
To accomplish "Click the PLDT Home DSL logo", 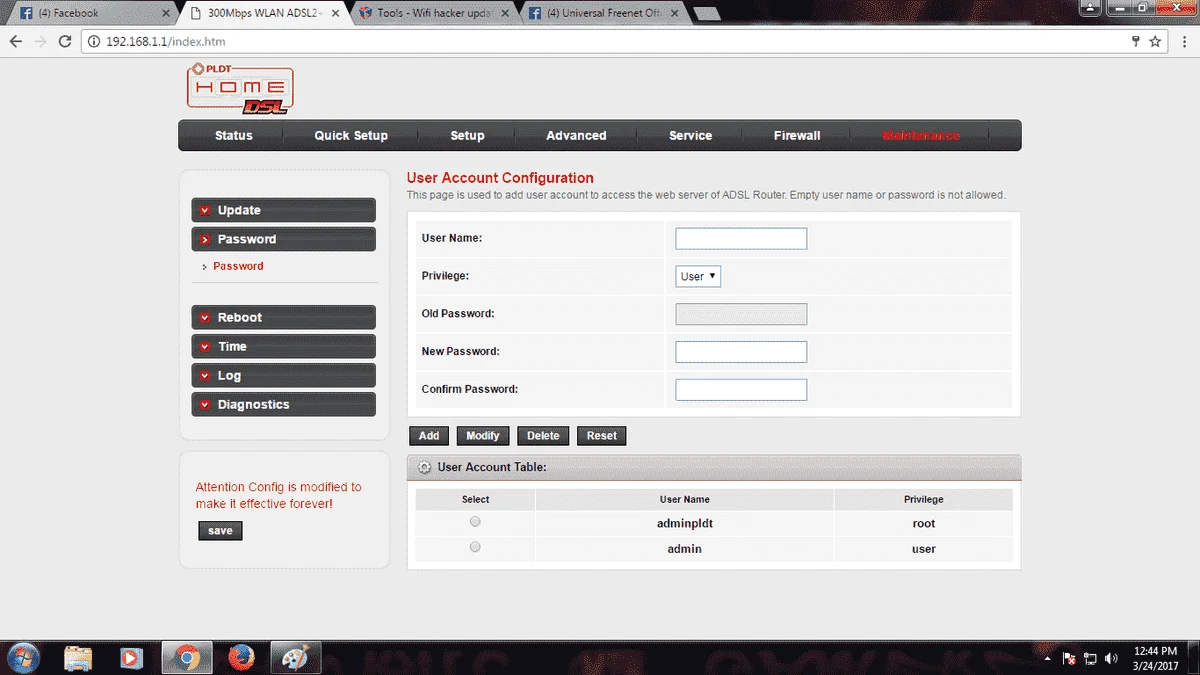I will (240, 88).
